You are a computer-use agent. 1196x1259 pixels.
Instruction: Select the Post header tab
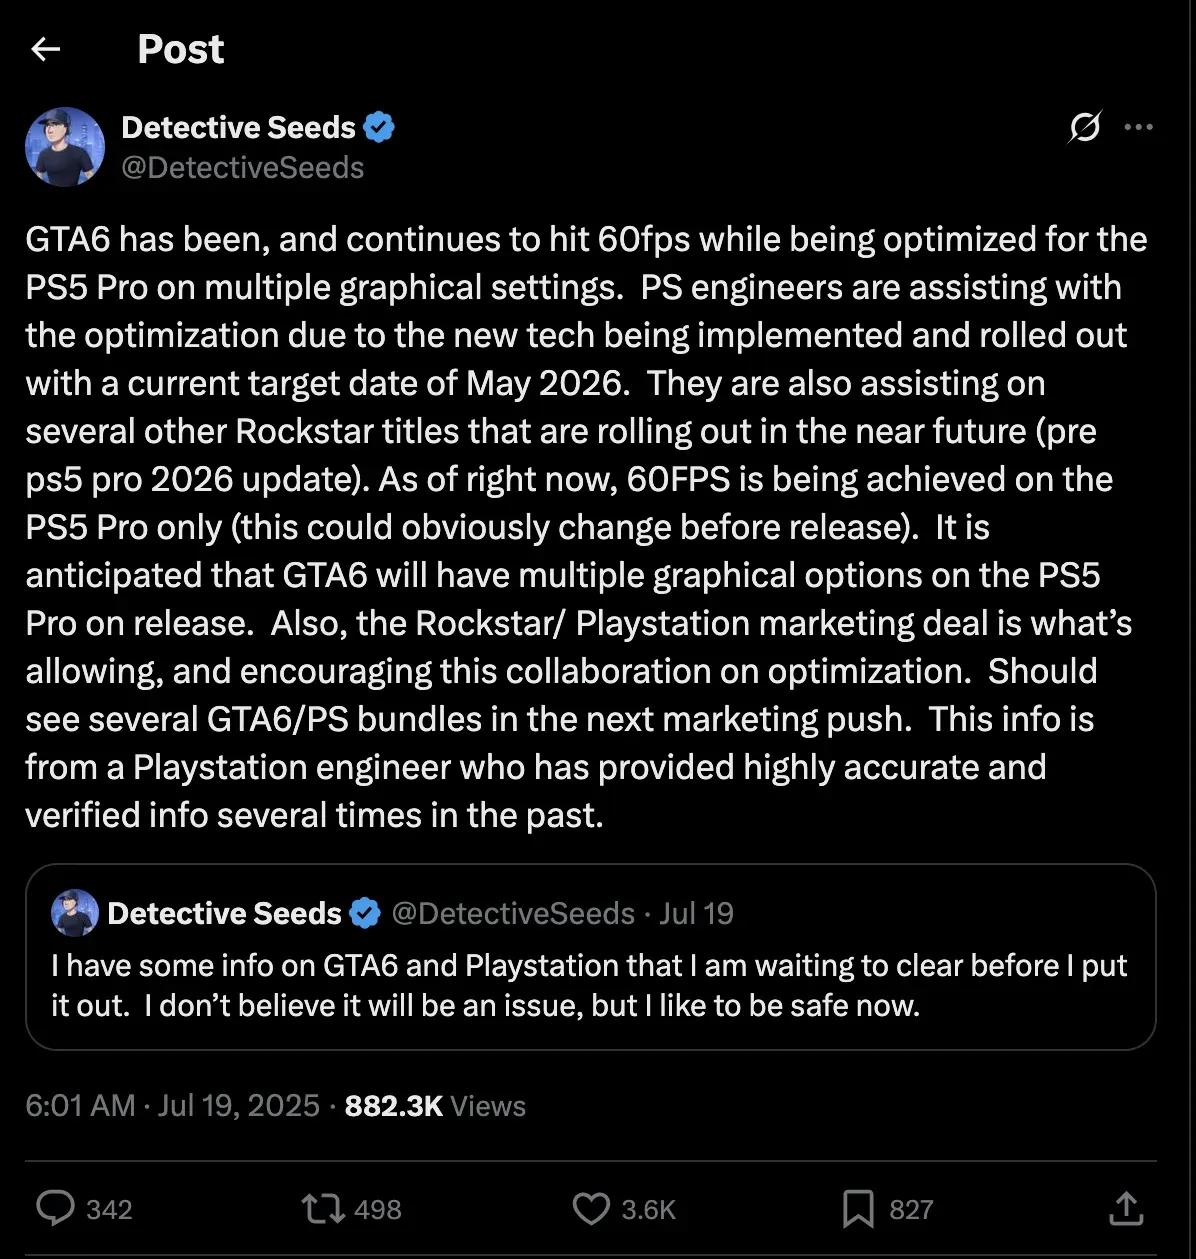[180, 49]
